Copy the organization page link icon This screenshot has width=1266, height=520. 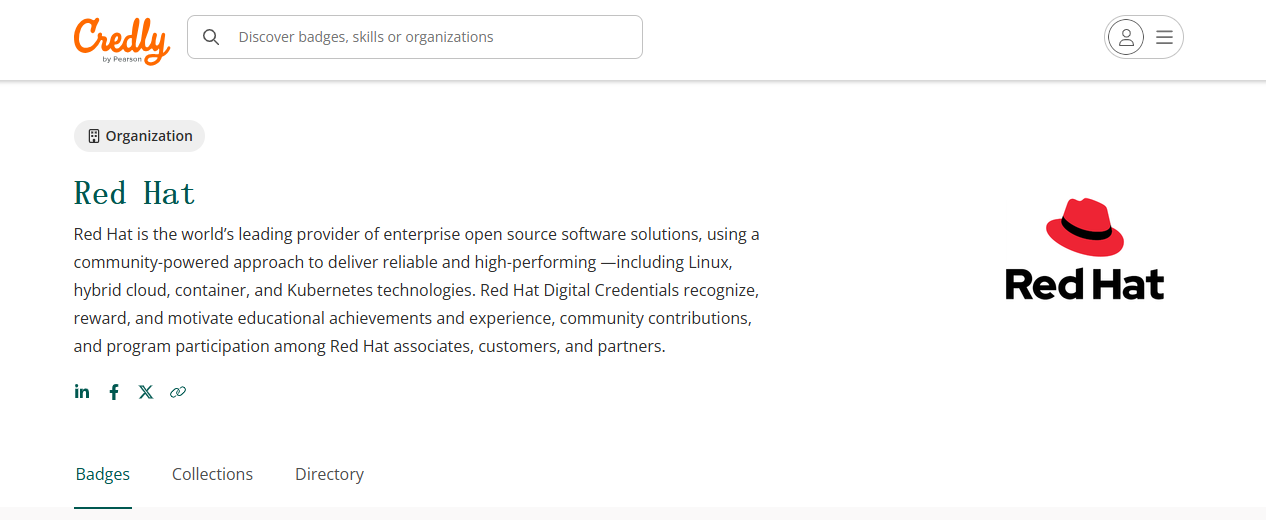pyautogui.click(x=178, y=392)
